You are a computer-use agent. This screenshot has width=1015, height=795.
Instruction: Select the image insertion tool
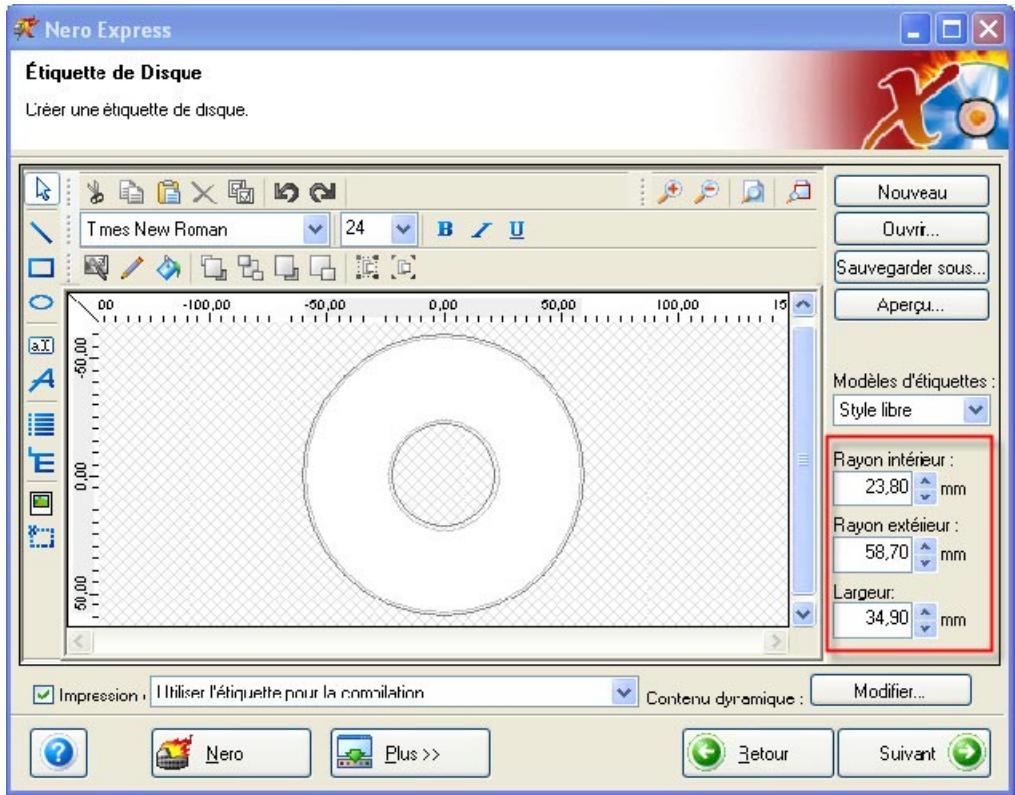pos(41,502)
